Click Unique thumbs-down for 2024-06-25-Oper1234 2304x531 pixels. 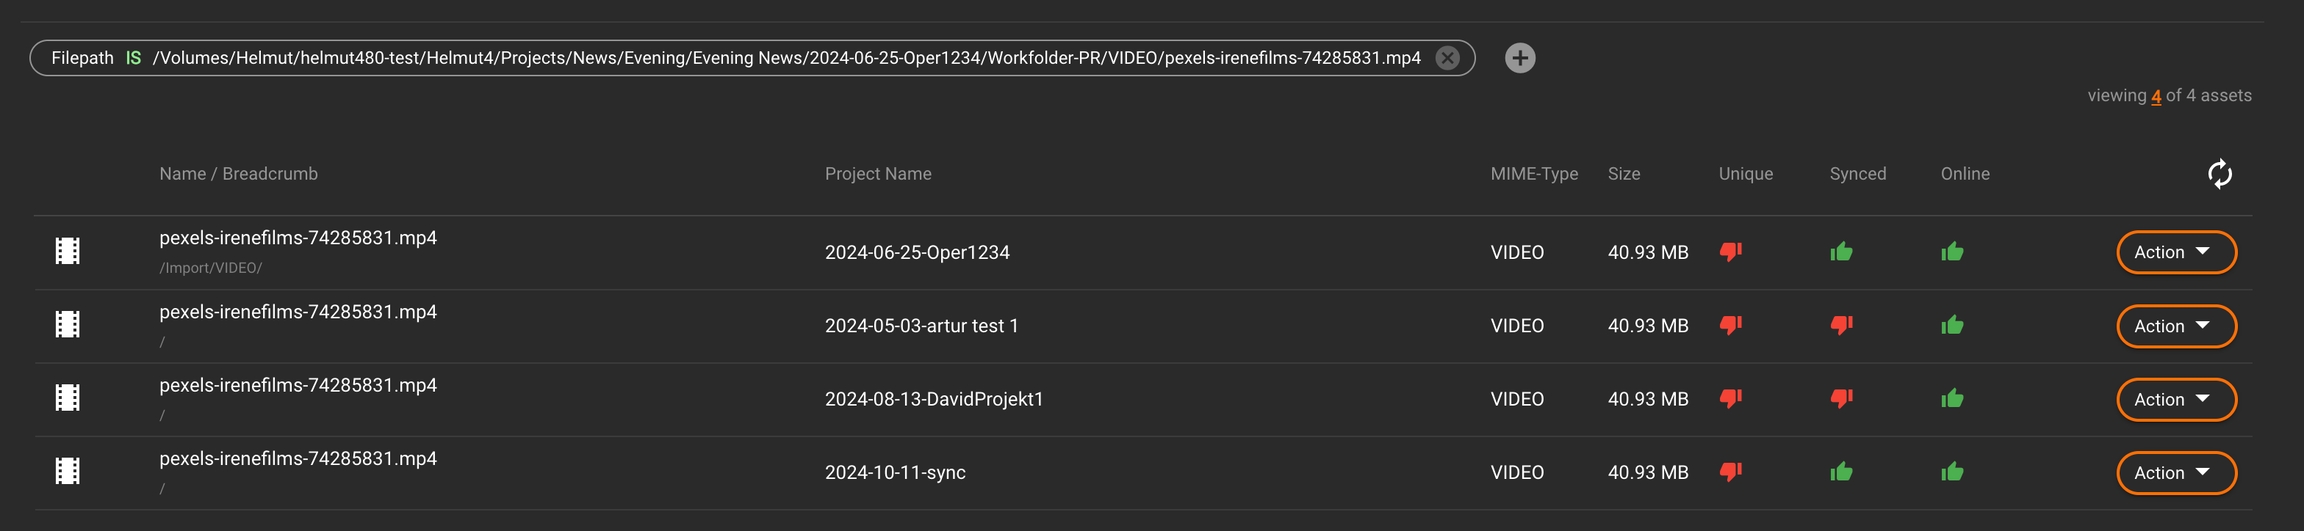(1731, 252)
